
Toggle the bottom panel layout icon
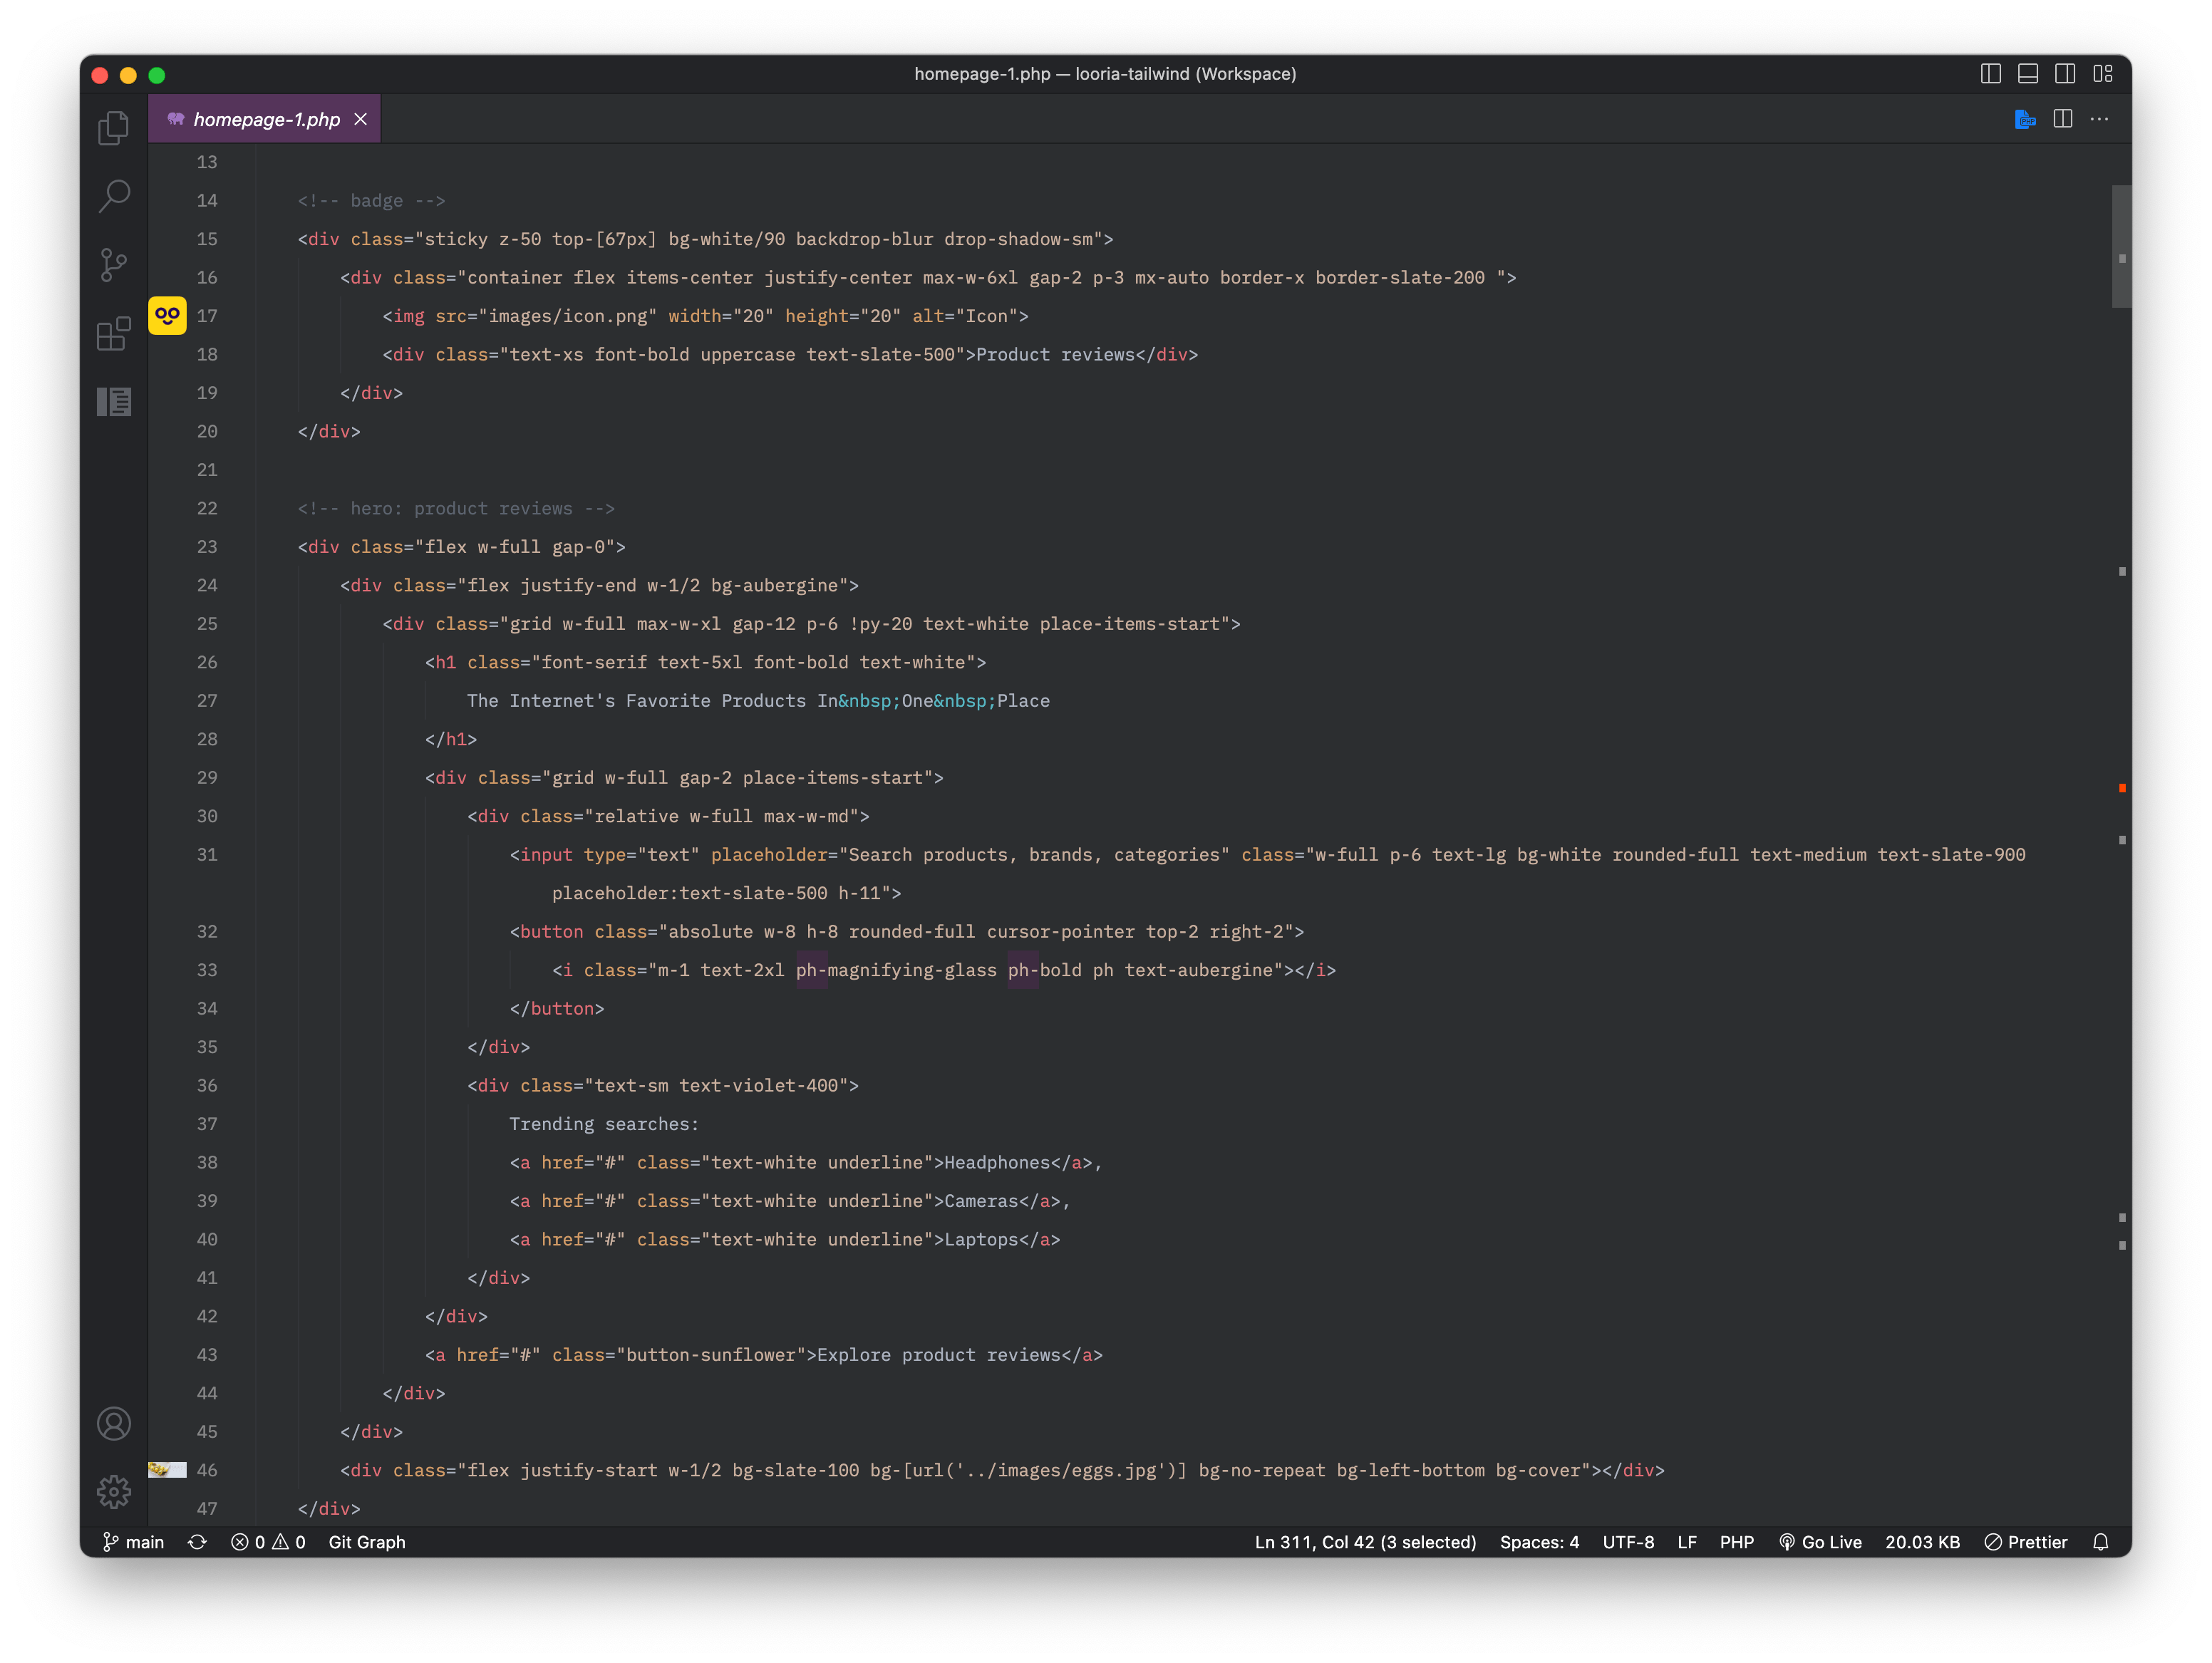(2027, 74)
